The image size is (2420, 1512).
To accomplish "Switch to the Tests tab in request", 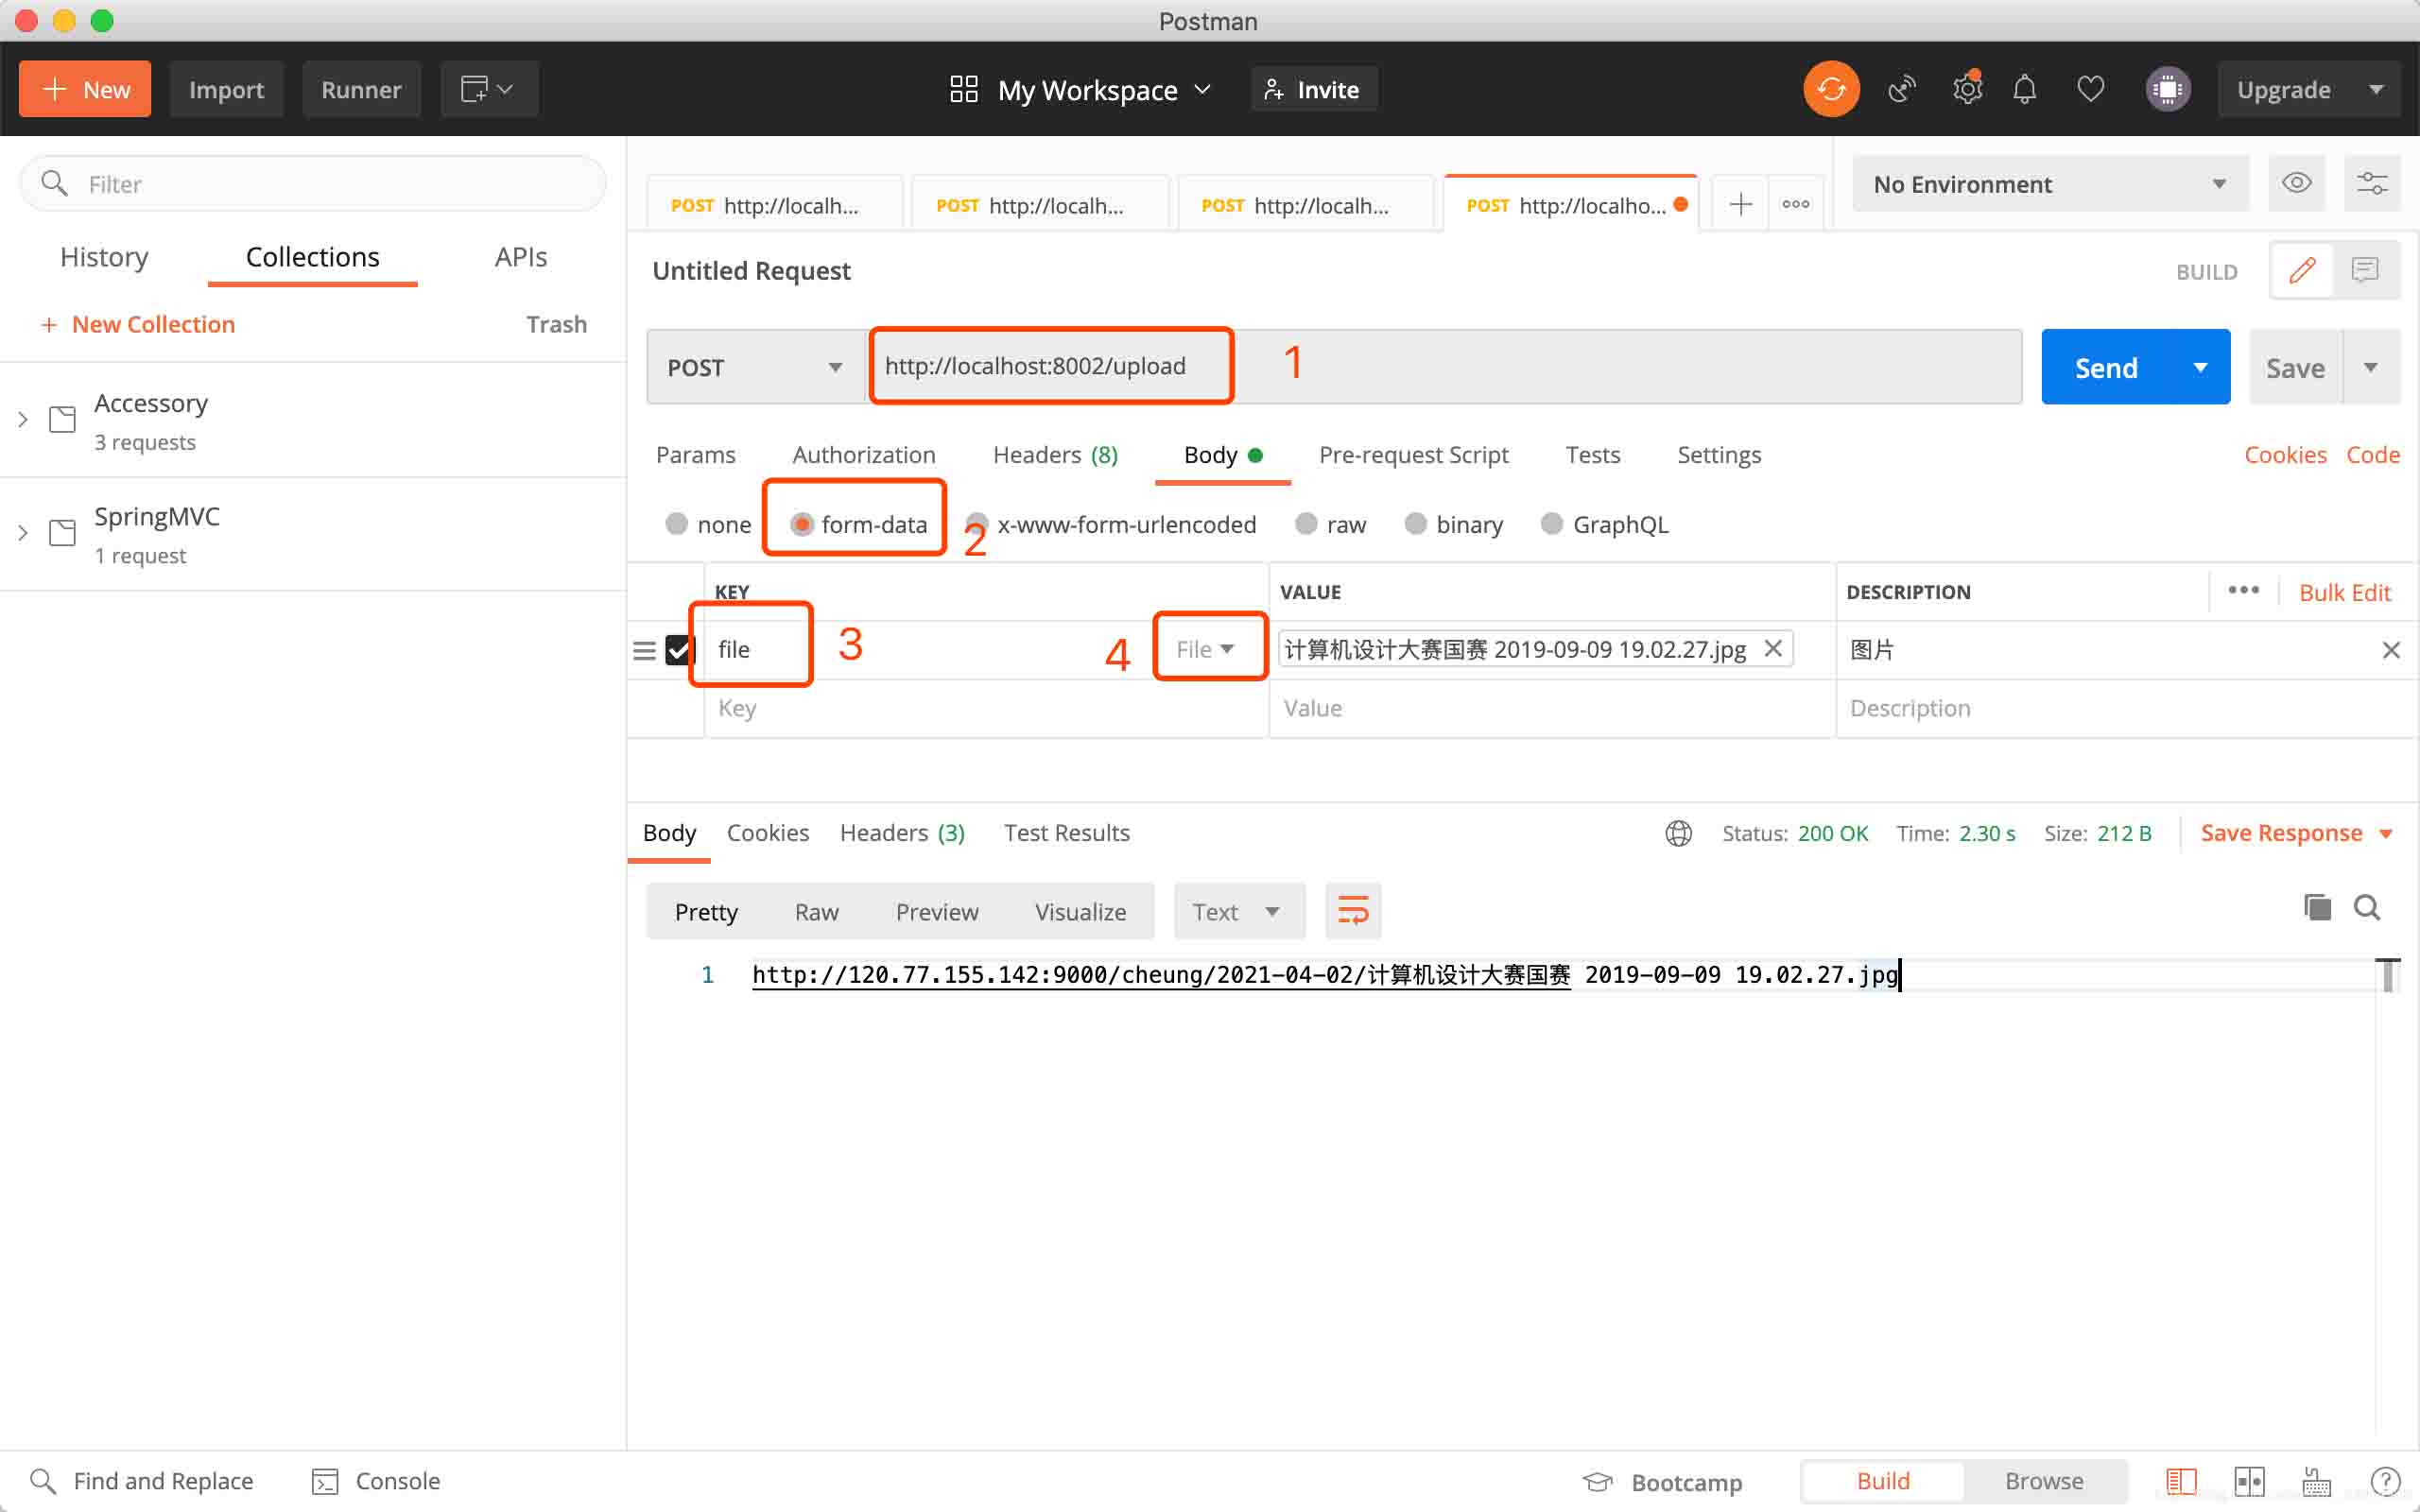I will click(1593, 455).
